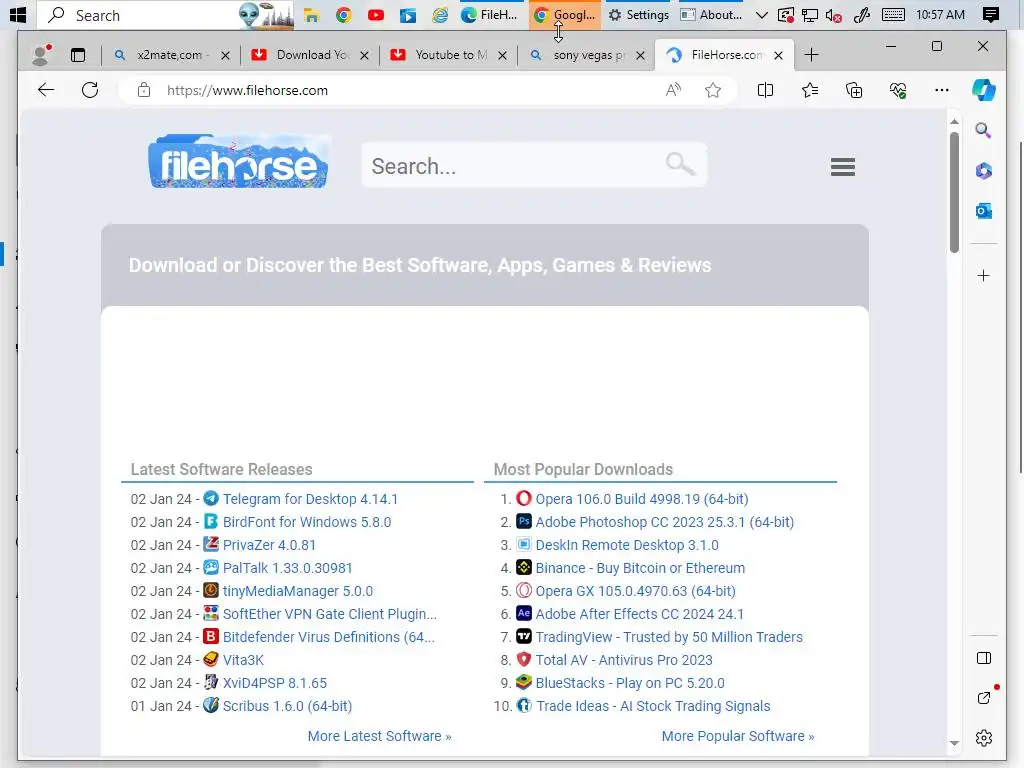Open Adobe Photoshop CC 2023 link
Image resolution: width=1024 pixels, height=768 pixels.
pyautogui.click(x=665, y=522)
